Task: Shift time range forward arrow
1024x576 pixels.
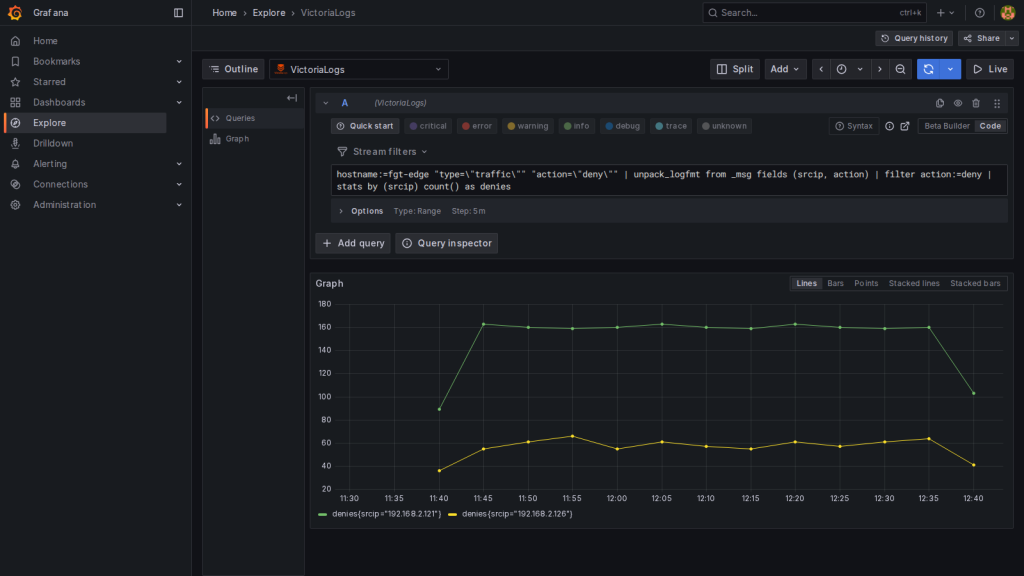Action: [x=880, y=69]
